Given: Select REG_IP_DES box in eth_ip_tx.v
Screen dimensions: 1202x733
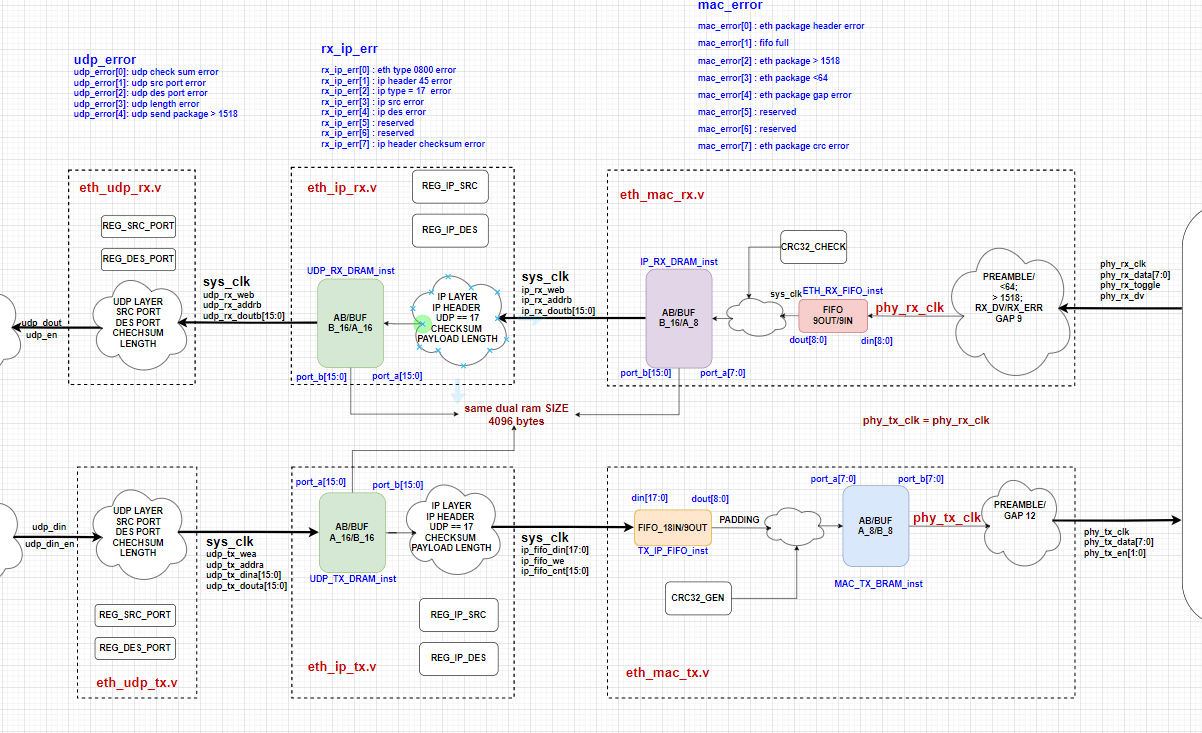Looking at the screenshot, I should (x=458, y=658).
